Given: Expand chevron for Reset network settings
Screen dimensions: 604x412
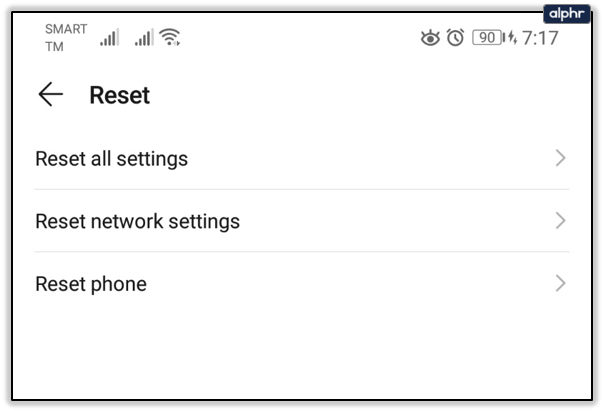Looking at the screenshot, I should click(x=561, y=221).
